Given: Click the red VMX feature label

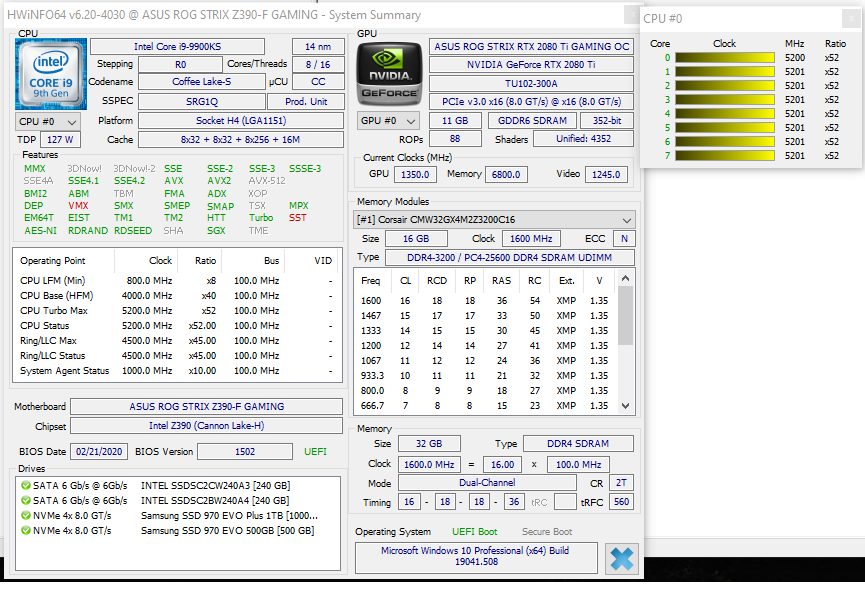Looking at the screenshot, I should (x=78, y=205).
